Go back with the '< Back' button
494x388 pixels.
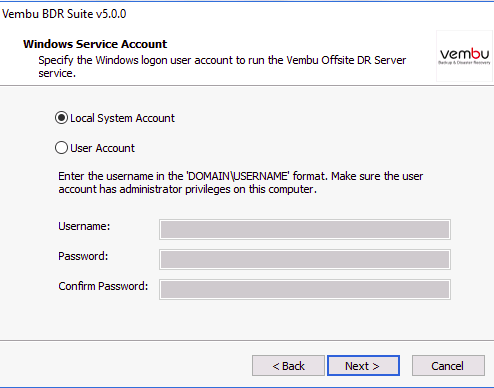tap(288, 366)
